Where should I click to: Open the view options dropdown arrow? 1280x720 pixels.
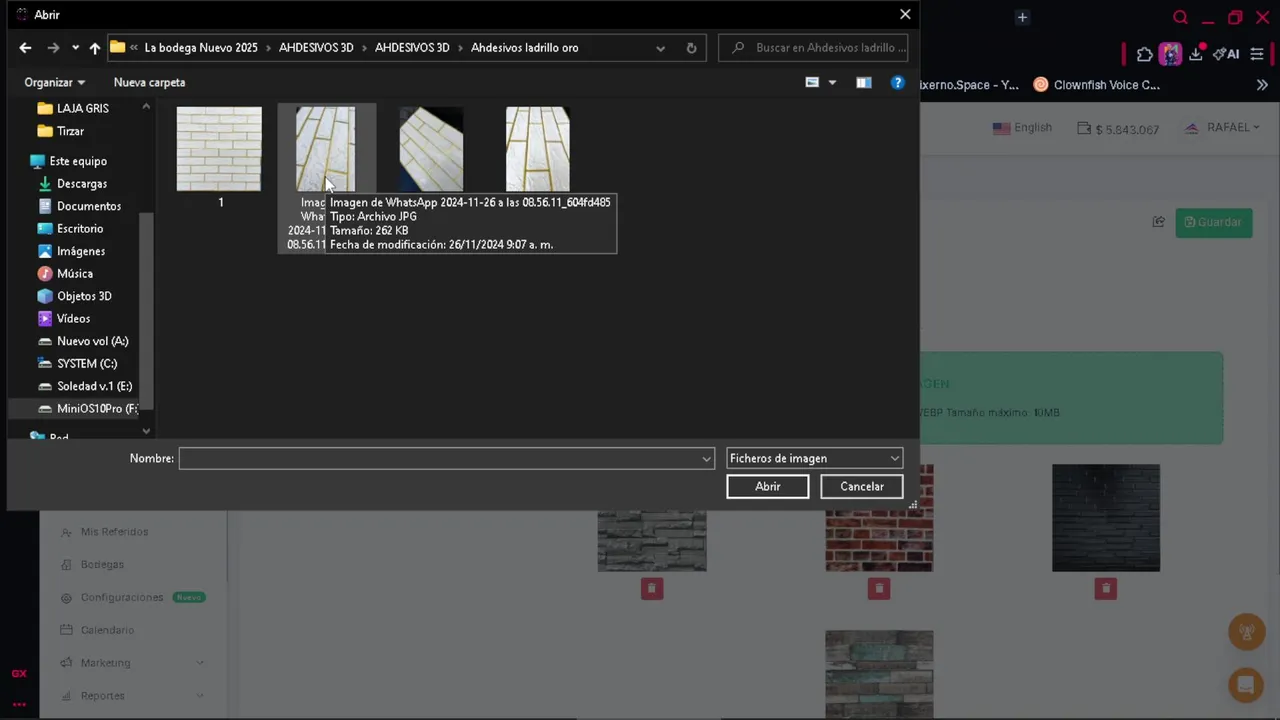coord(832,82)
